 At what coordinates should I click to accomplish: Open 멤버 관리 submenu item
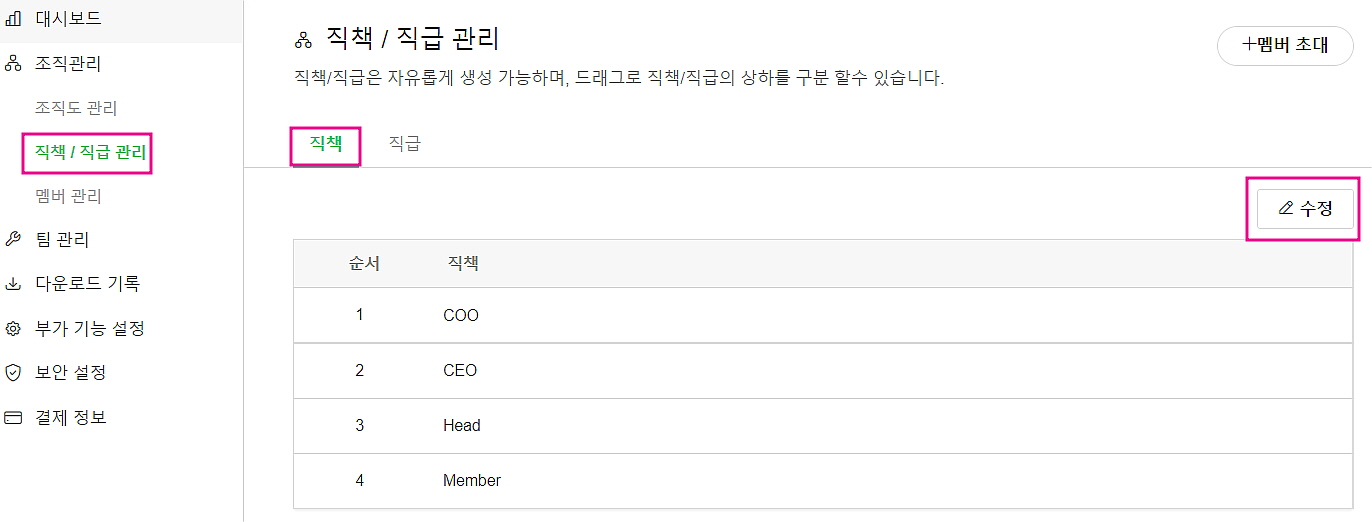(x=68, y=196)
